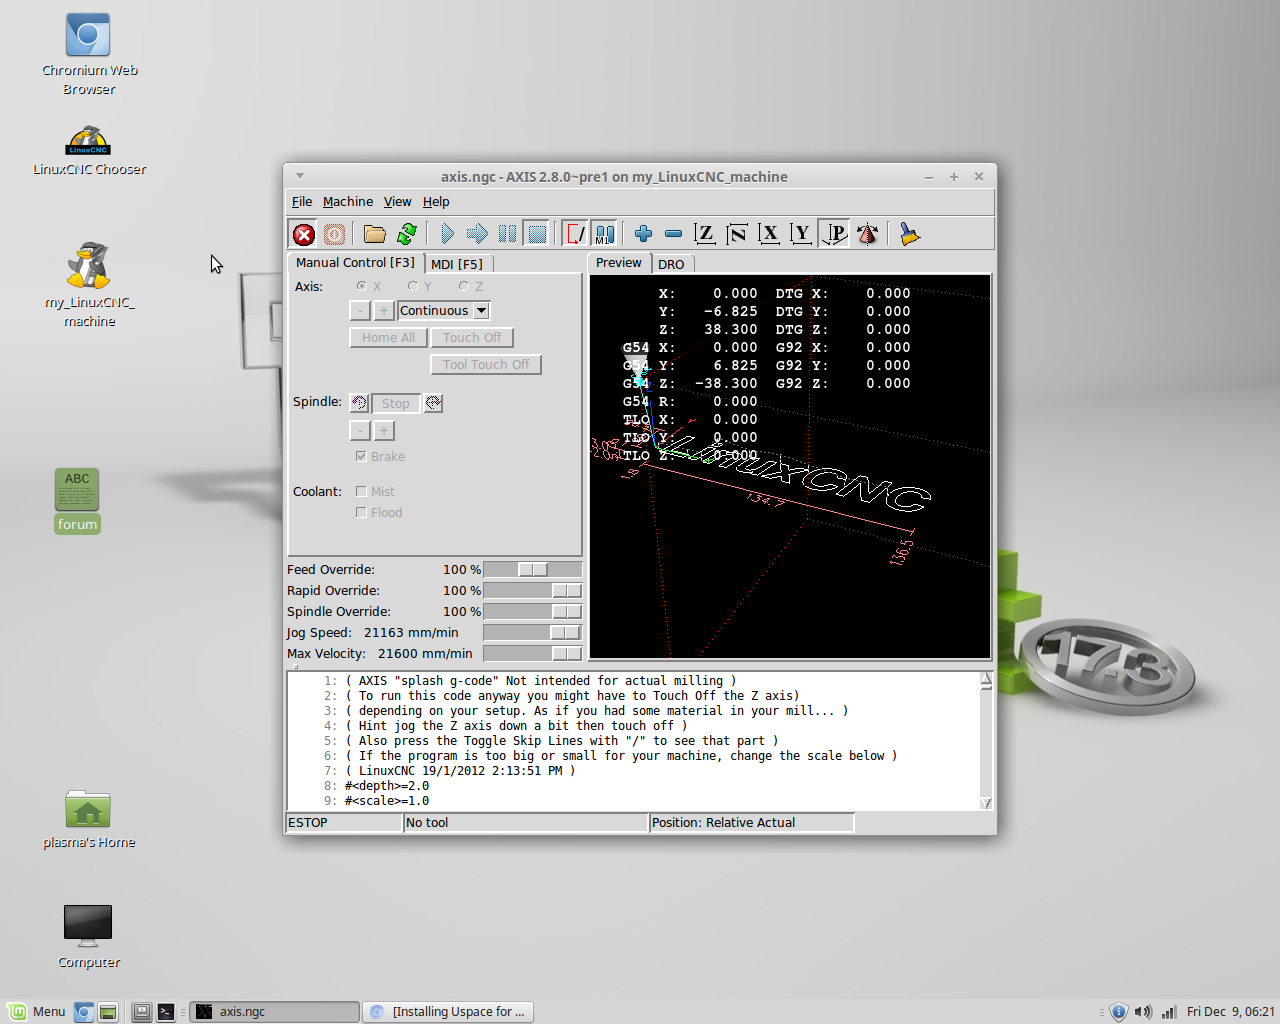The height and width of the screenshot is (1024, 1280).
Task: Activate perspective view with the P icon
Action: [x=833, y=233]
